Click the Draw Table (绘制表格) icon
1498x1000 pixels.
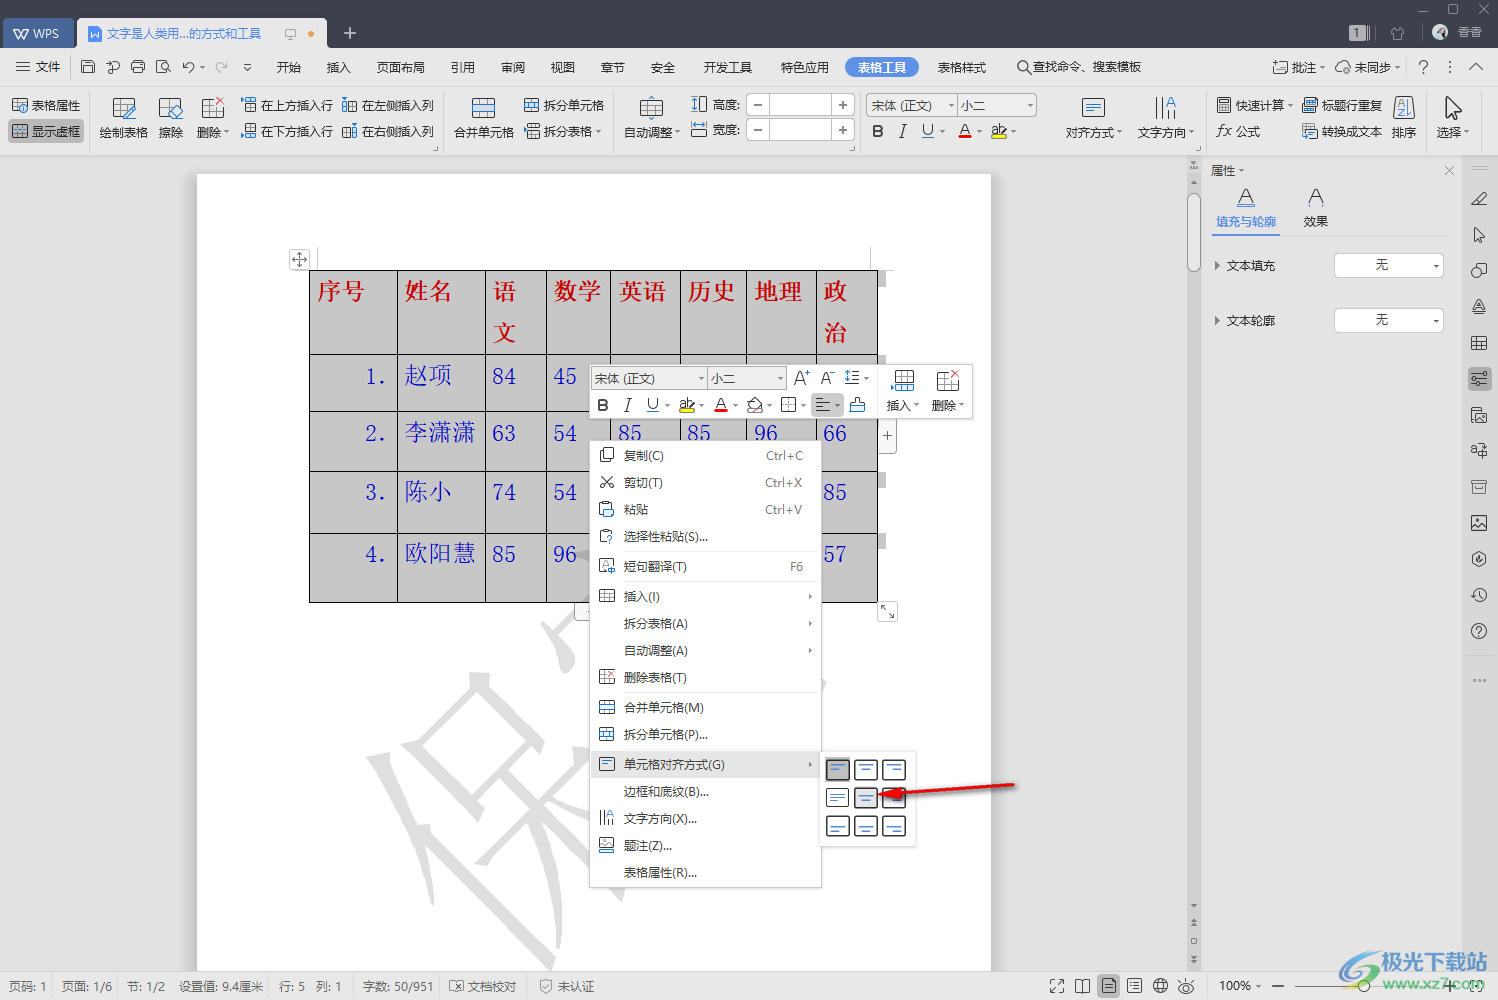pyautogui.click(x=124, y=117)
